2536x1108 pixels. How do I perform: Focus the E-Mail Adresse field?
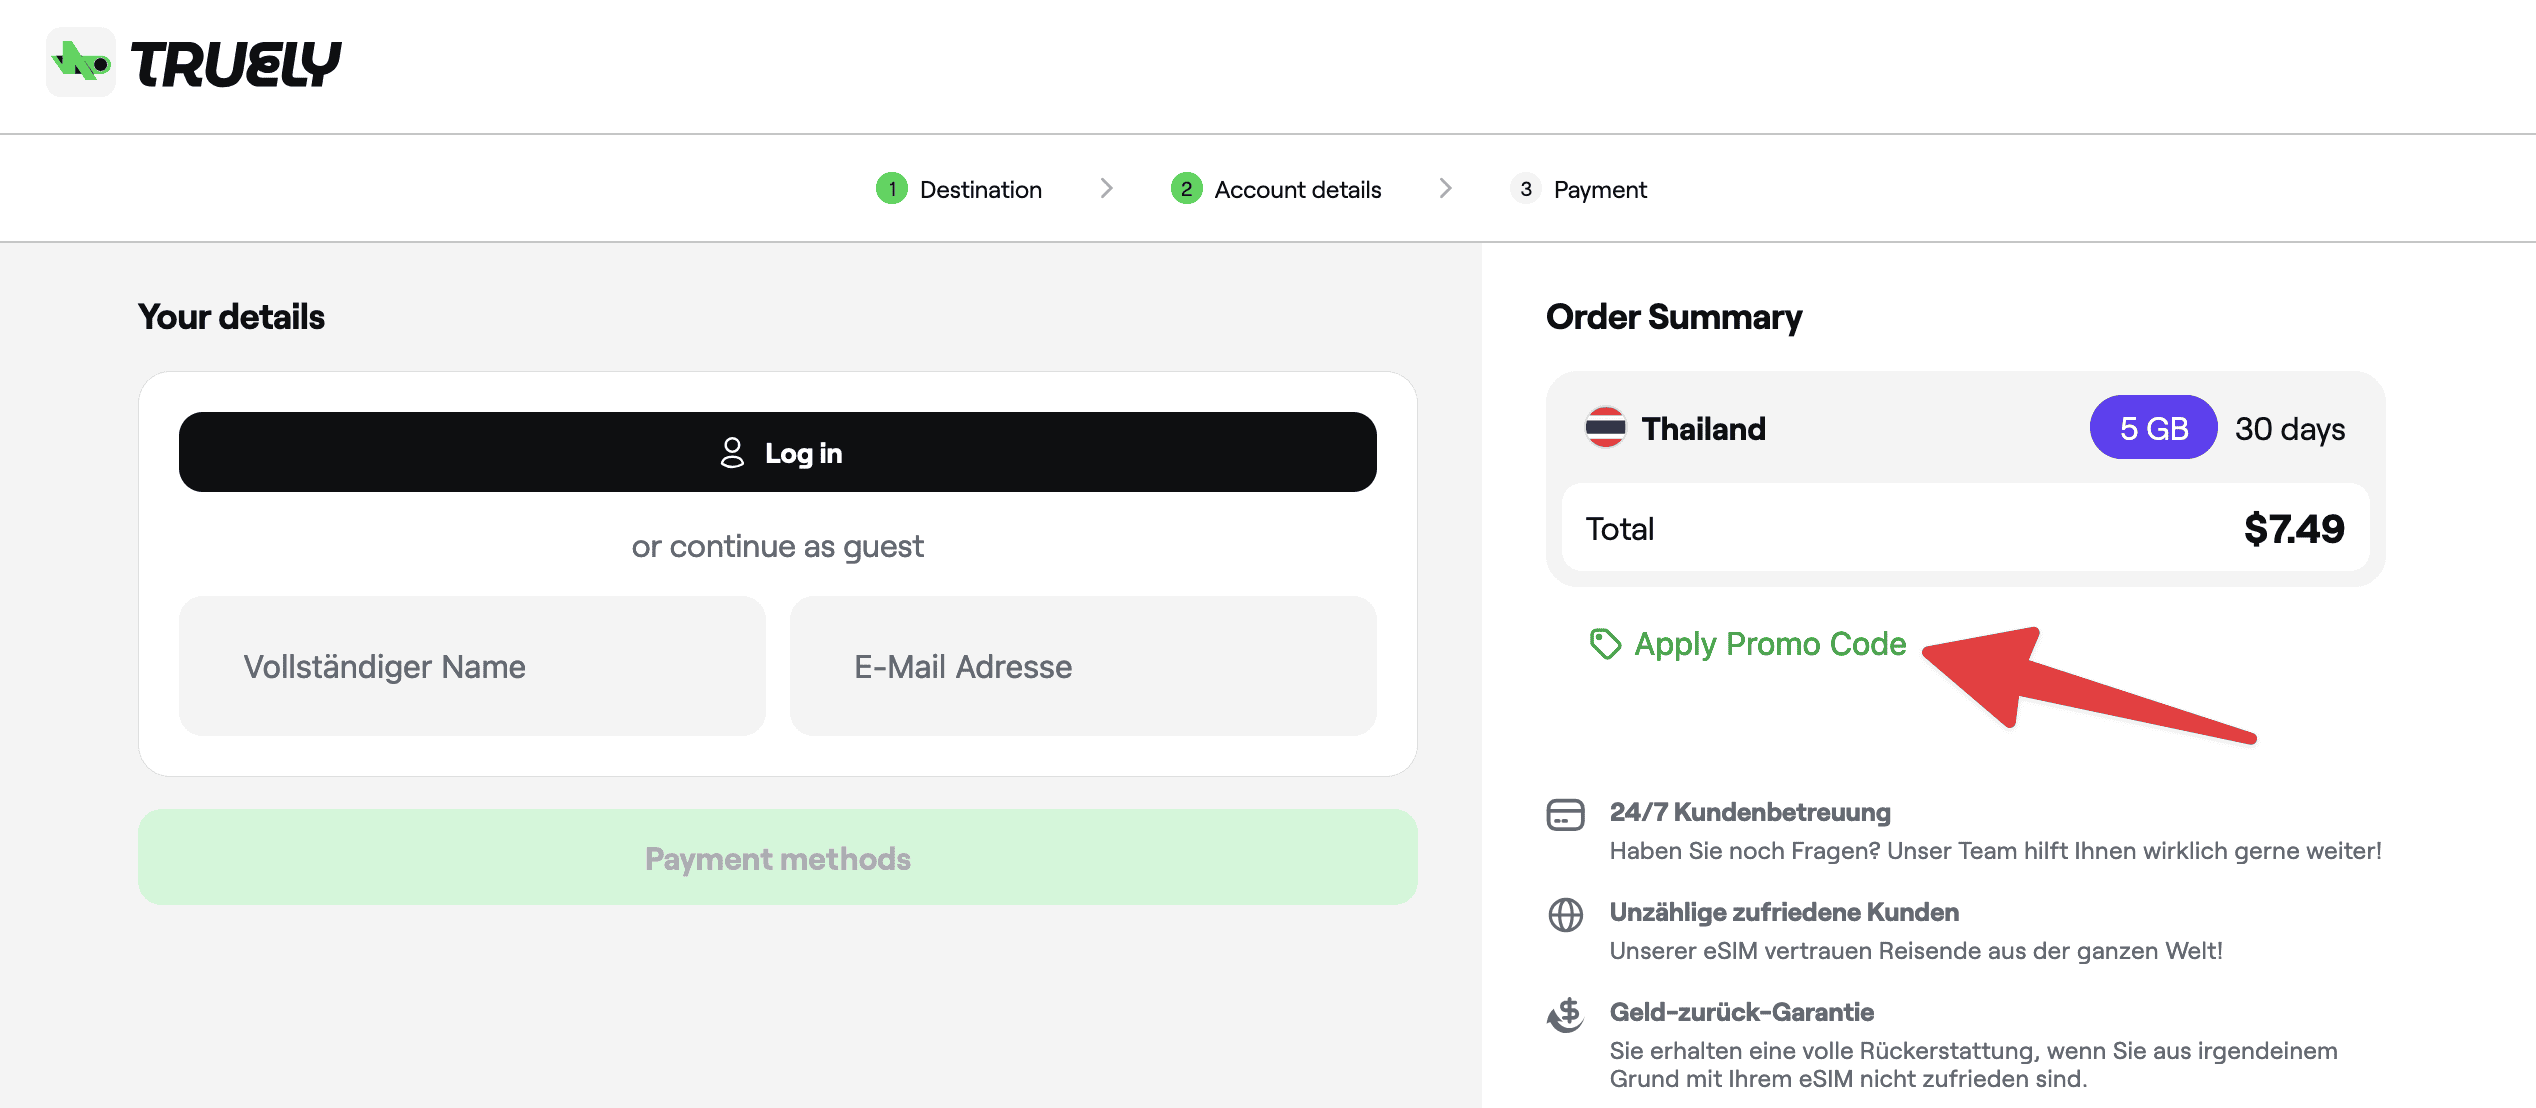coord(1083,666)
